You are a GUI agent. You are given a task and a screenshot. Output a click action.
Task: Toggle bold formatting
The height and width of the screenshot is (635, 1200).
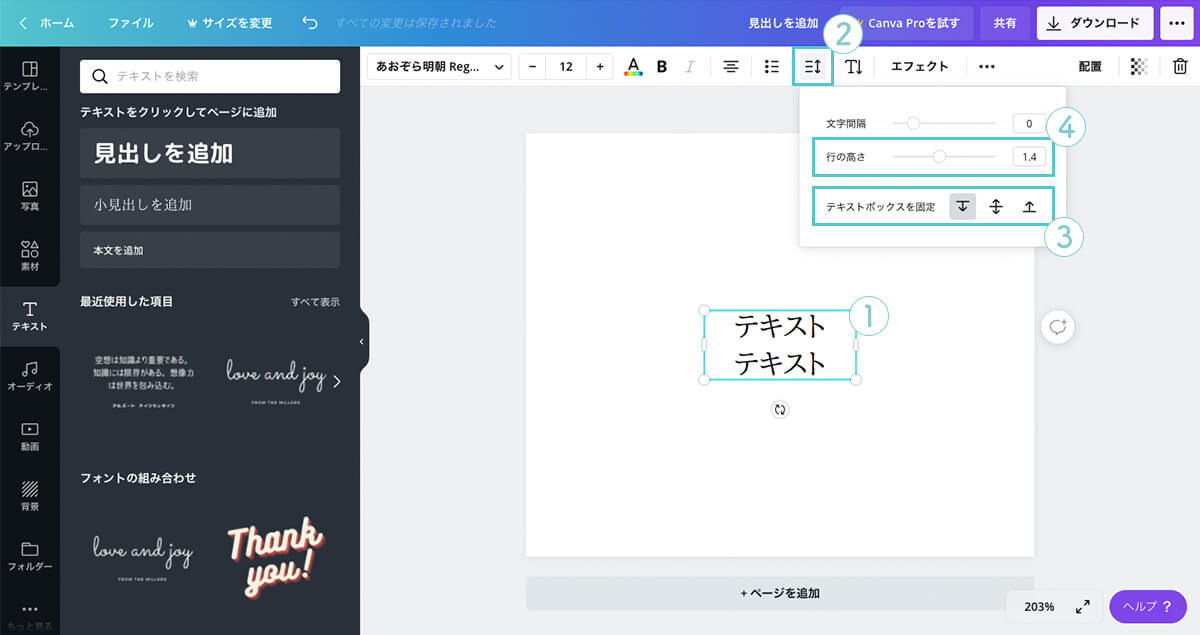coord(661,67)
